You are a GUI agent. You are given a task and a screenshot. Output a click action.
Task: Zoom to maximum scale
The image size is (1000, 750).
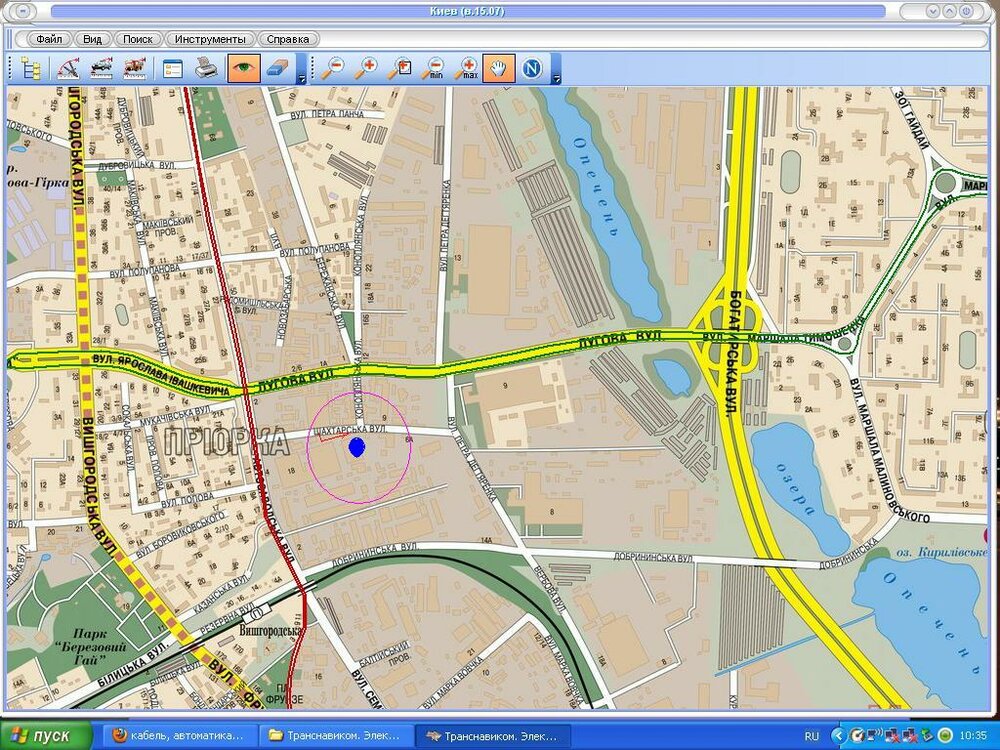[x=466, y=69]
